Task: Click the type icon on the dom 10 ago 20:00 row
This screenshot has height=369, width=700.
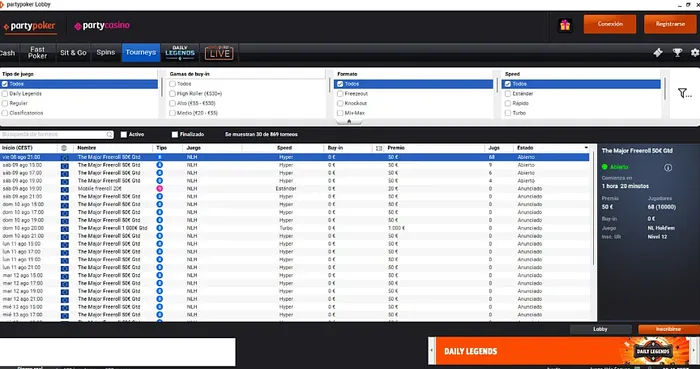Action: point(159,228)
